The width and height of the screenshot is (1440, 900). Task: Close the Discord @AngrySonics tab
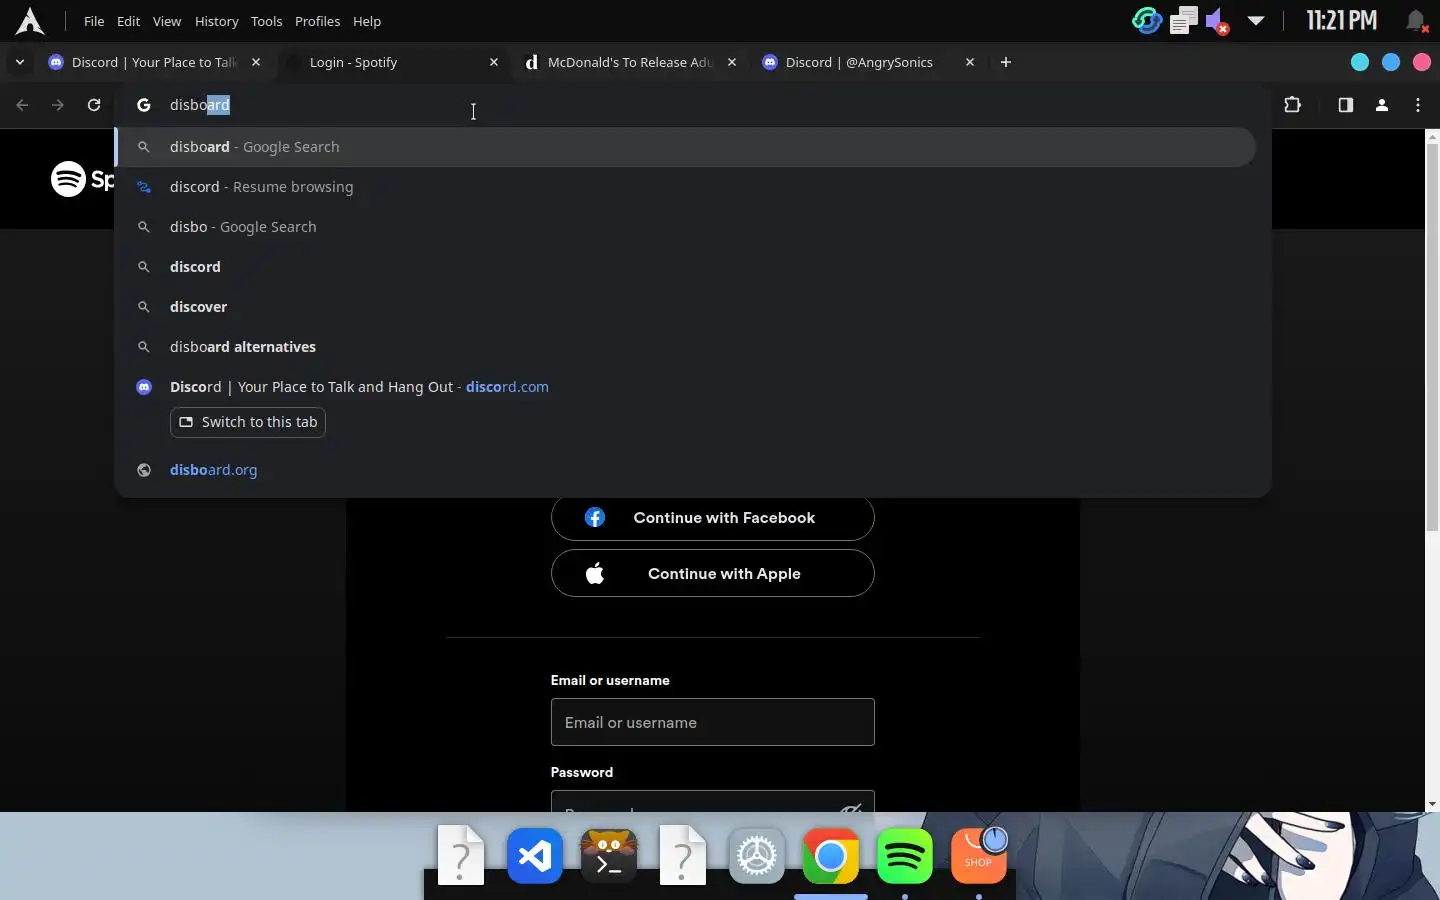click(x=970, y=62)
